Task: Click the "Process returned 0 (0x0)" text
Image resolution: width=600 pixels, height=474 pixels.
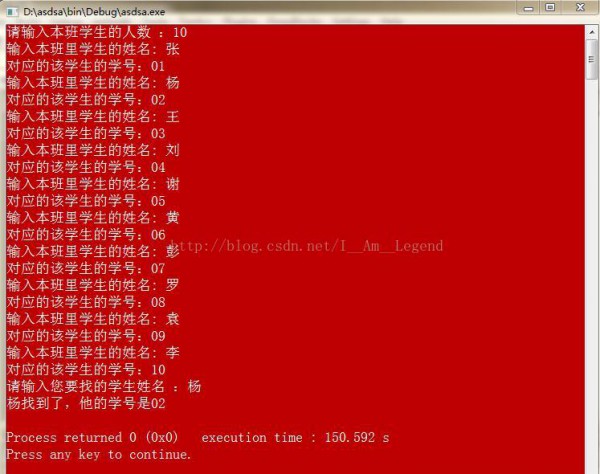Action: click(92, 437)
